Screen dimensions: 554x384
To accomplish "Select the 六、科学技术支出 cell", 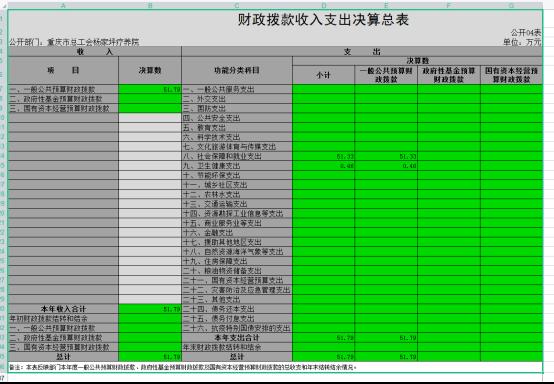I will click(237, 137).
